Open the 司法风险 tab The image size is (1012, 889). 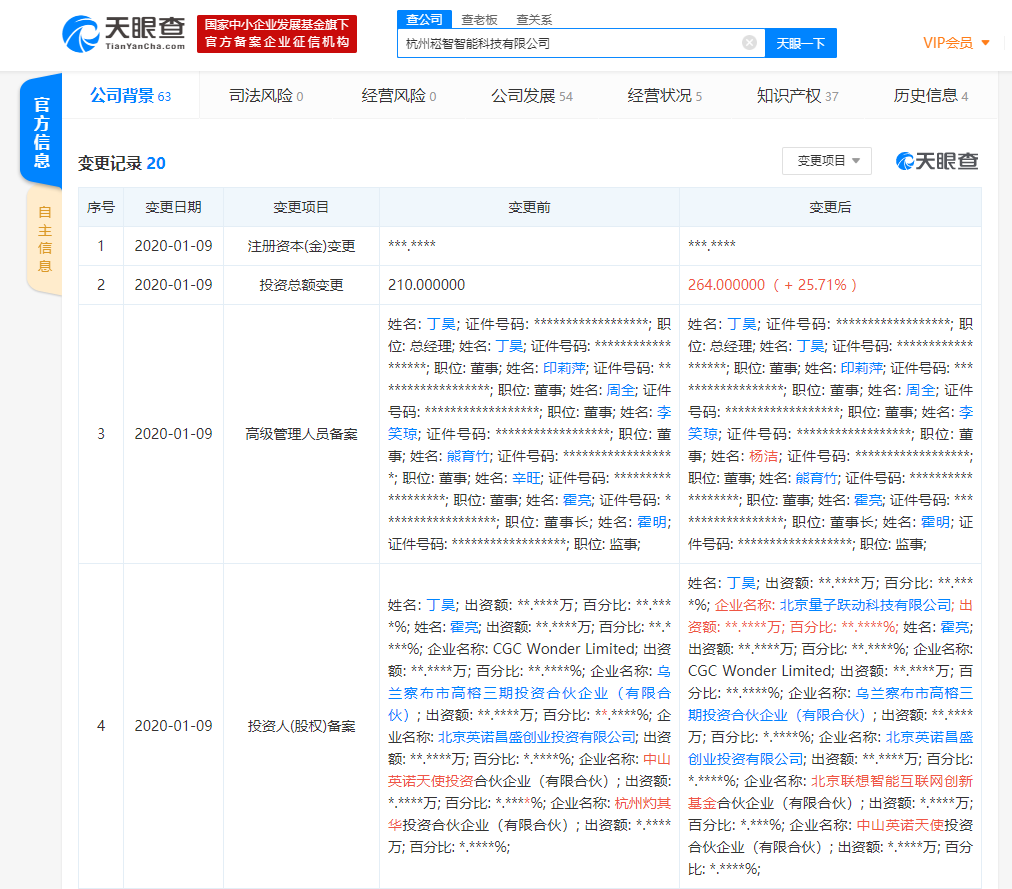tap(266, 96)
